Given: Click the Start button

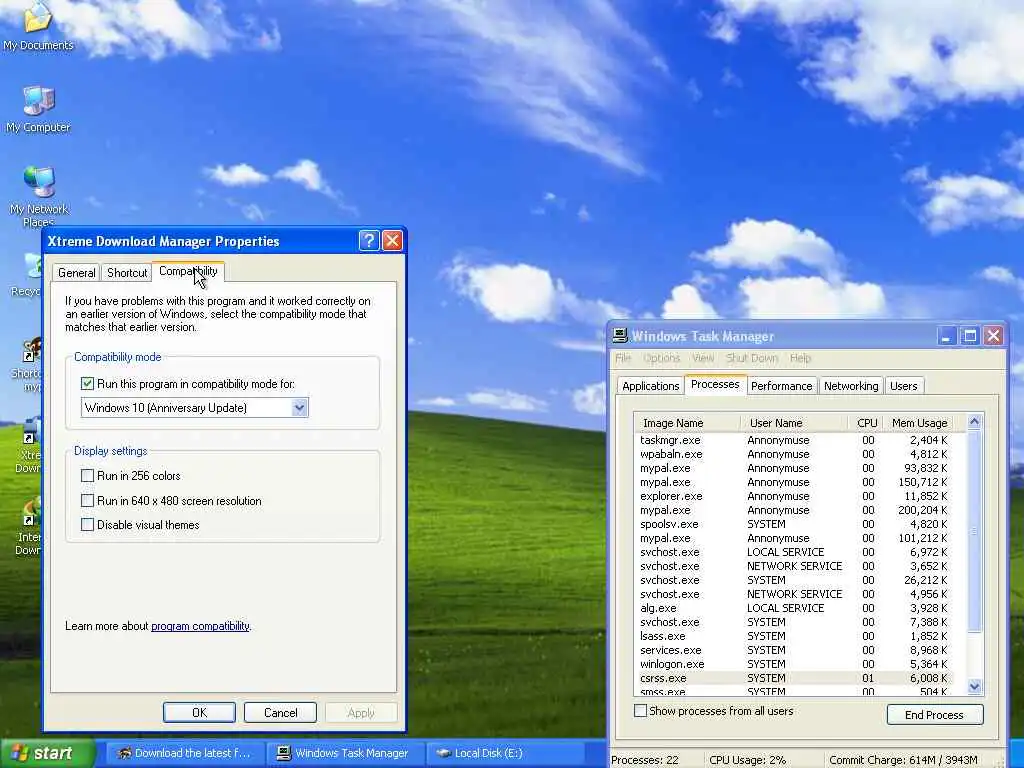Looking at the screenshot, I should (48, 753).
